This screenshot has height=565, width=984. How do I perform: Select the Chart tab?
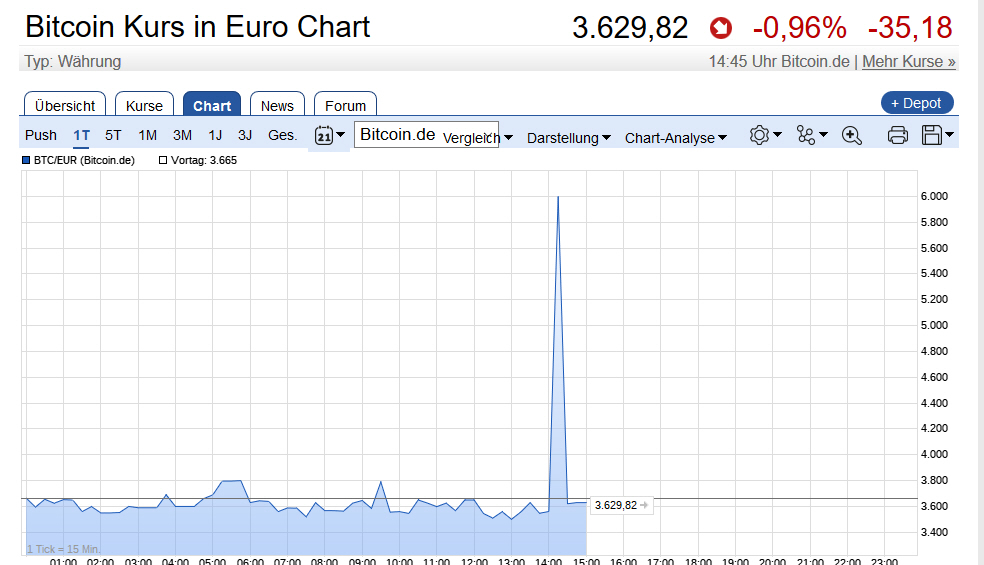[212, 104]
